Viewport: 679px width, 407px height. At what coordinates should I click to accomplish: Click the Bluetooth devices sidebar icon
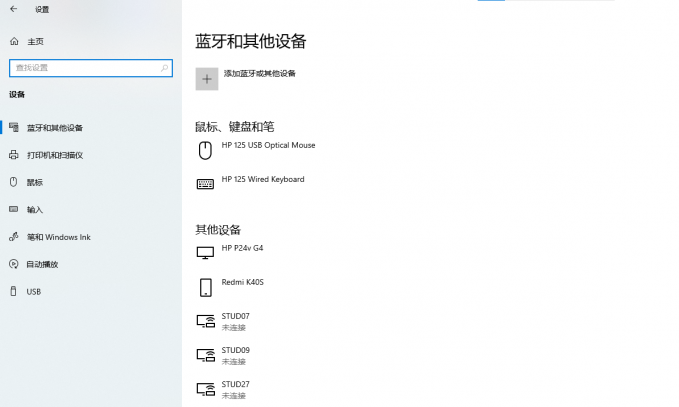[14, 127]
